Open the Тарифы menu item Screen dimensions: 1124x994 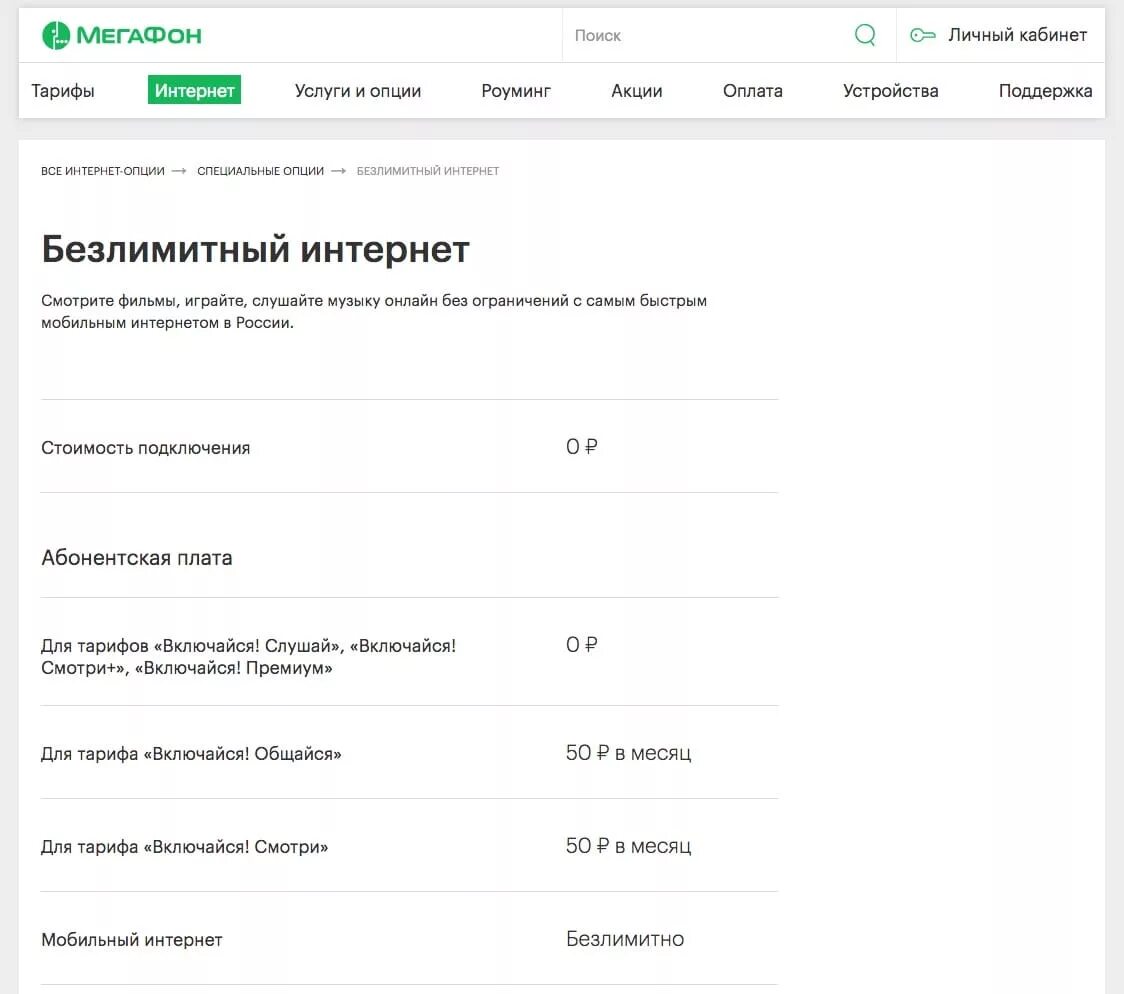point(63,90)
